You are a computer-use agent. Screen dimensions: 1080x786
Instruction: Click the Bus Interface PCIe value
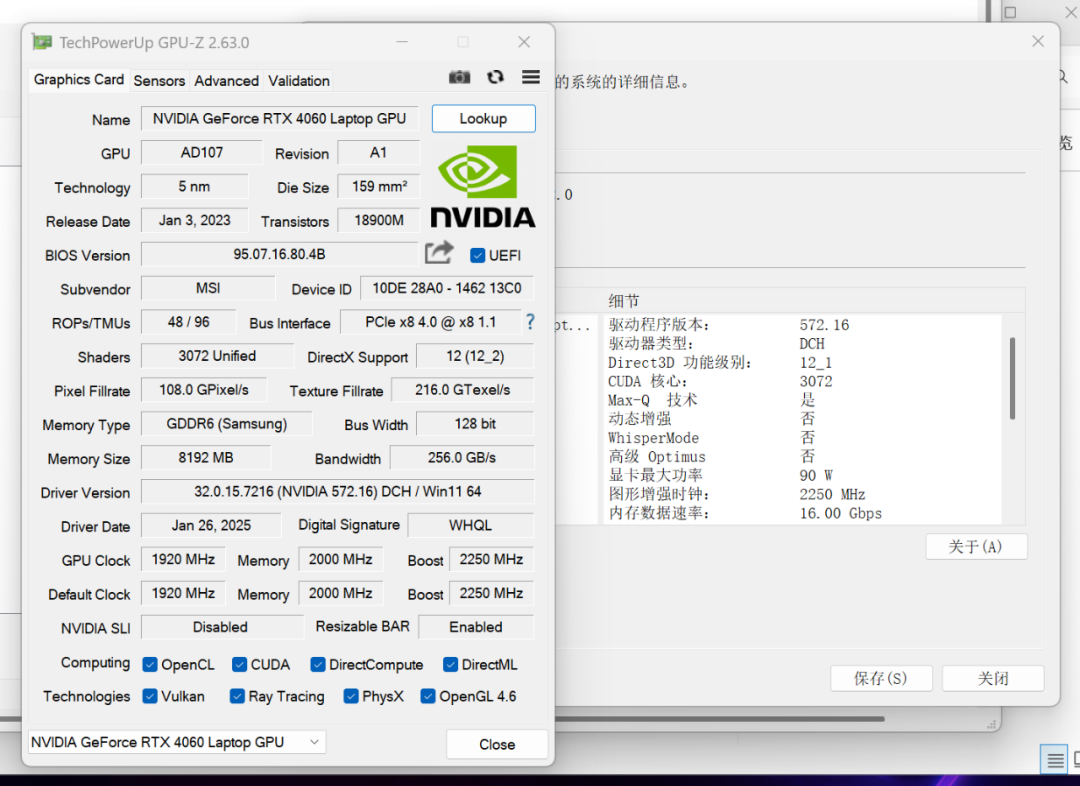tap(430, 322)
